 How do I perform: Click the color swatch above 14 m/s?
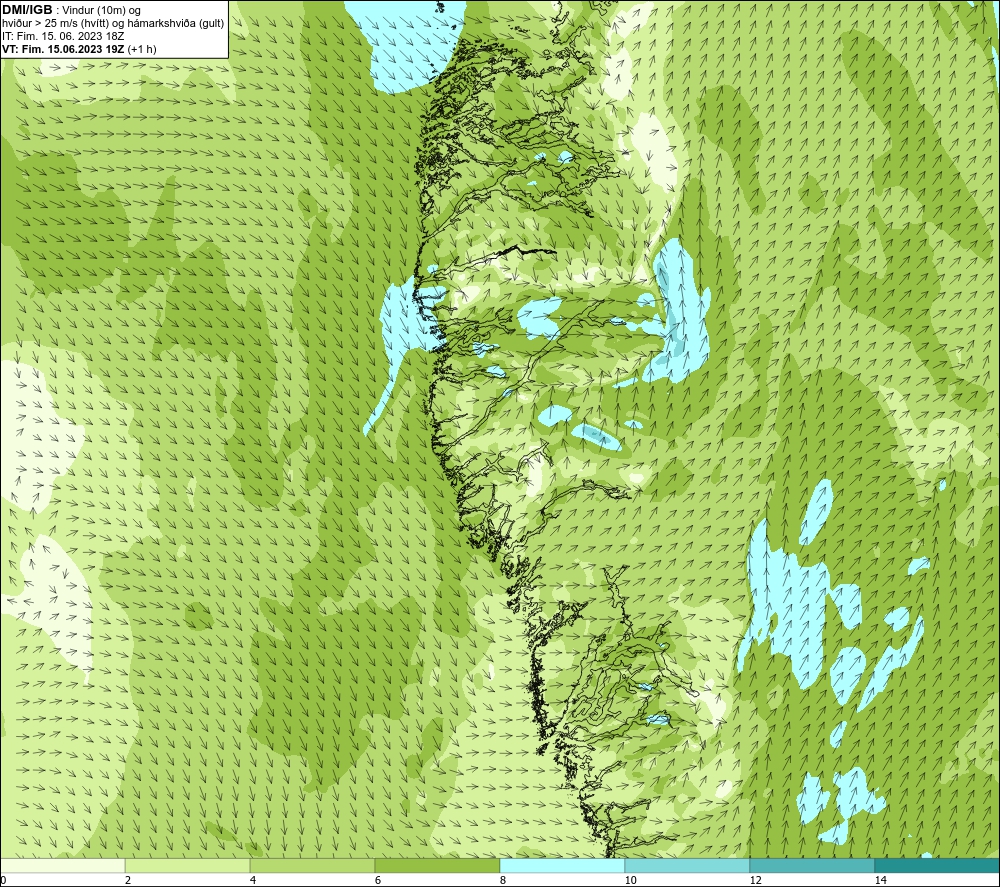tap(937, 865)
